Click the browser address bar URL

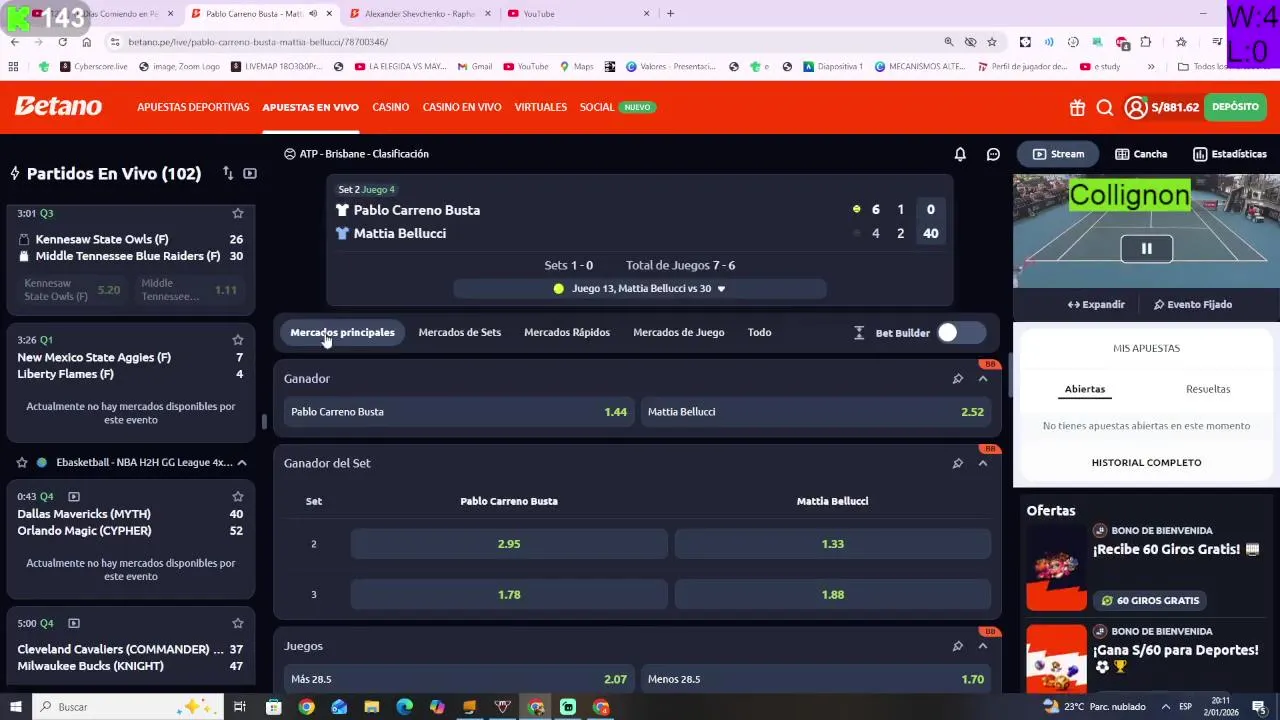click(x=258, y=42)
